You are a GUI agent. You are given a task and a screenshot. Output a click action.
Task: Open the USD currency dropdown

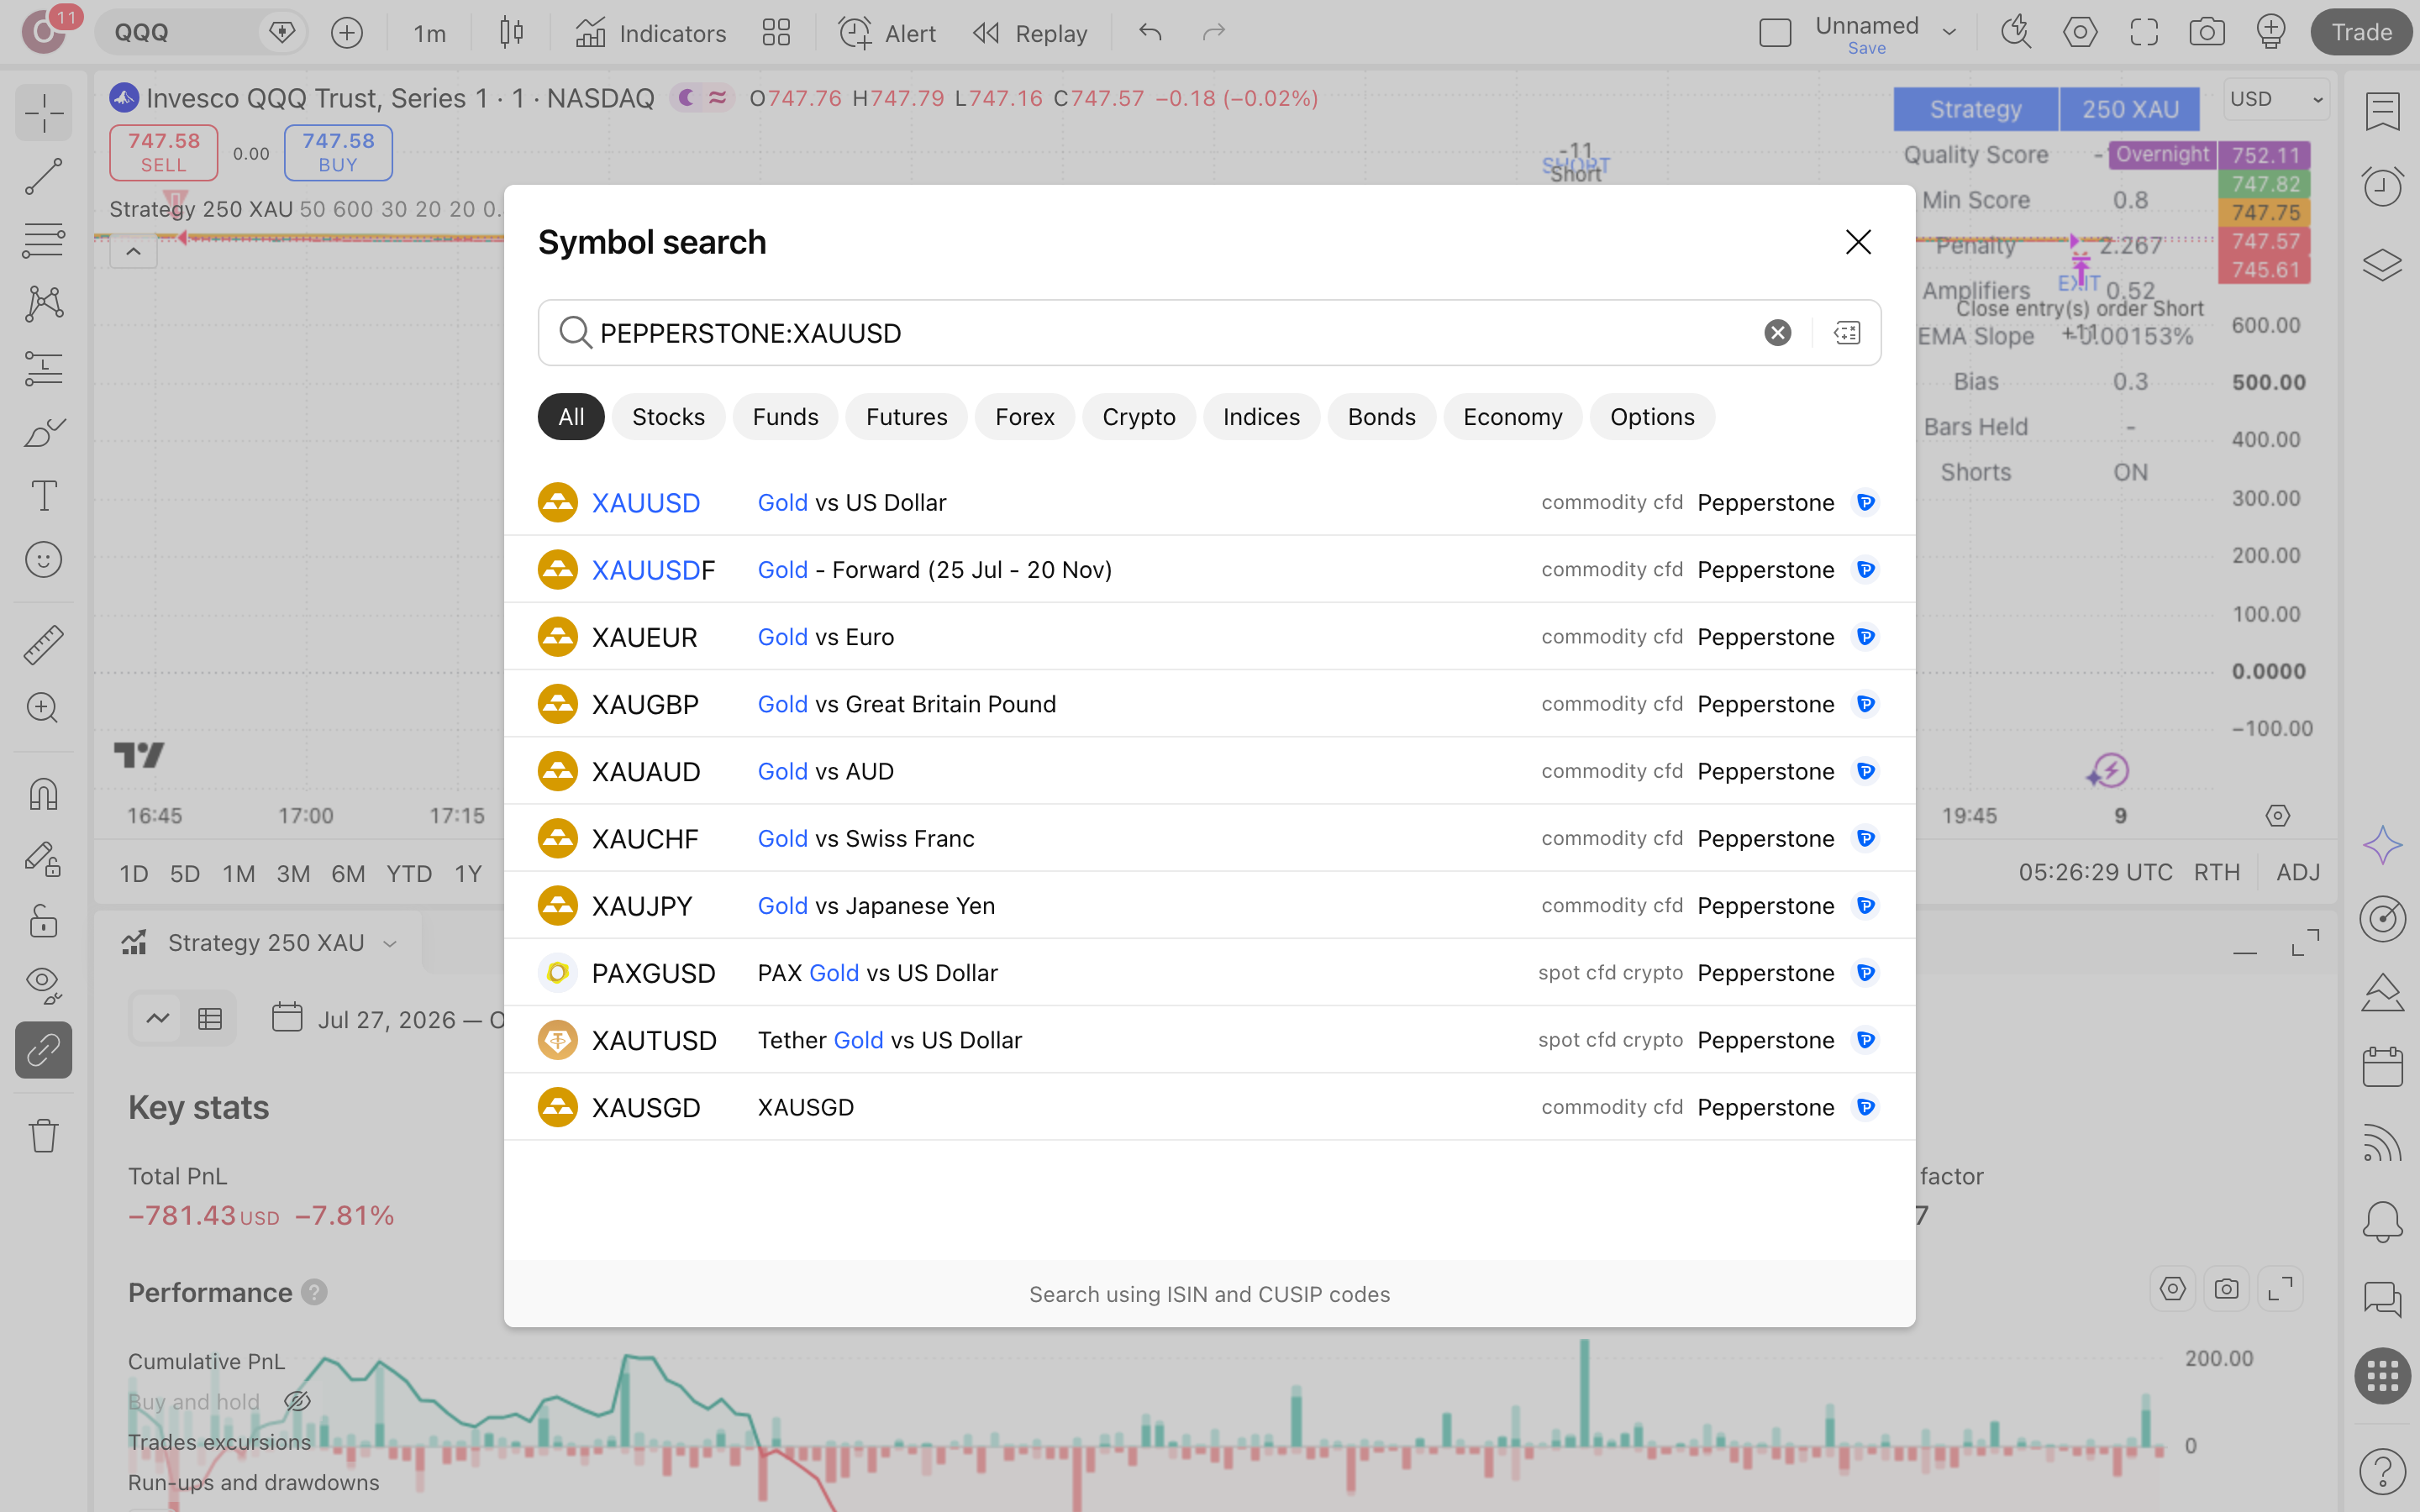coord(2275,99)
